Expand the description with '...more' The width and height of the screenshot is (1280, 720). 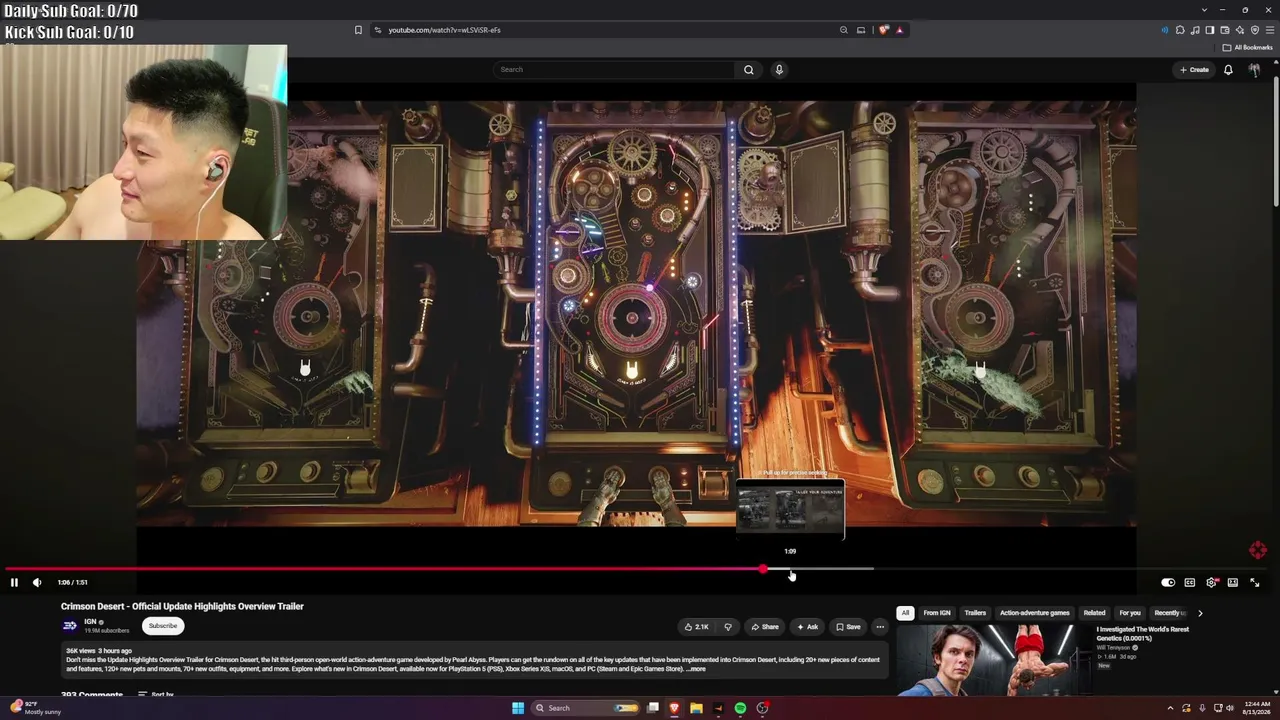pyautogui.click(x=696, y=669)
